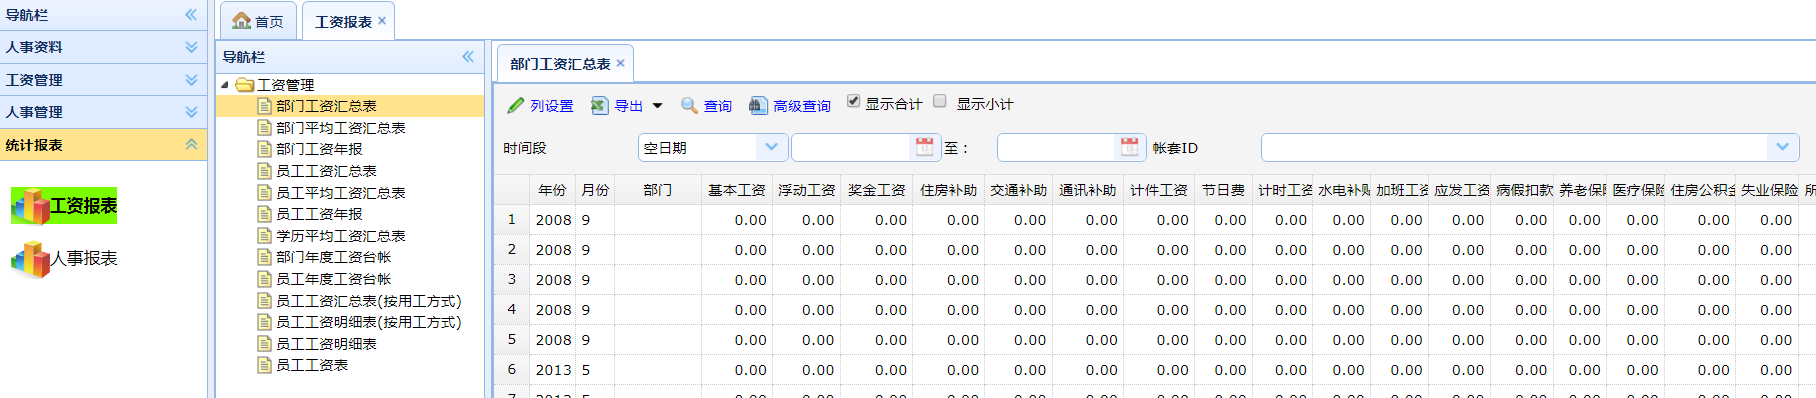This screenshot has height=398, width=1816.
Task: Open the 工资报表 module icon
Action: point(64,206)
